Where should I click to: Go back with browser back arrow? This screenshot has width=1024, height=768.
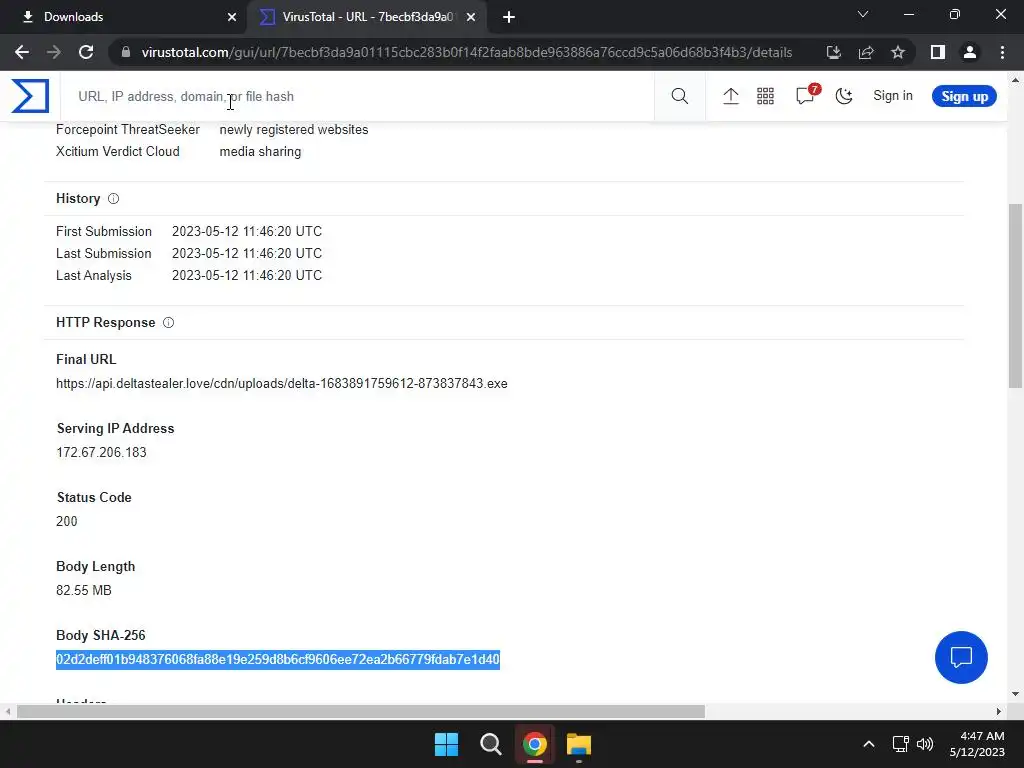[22, 52]
